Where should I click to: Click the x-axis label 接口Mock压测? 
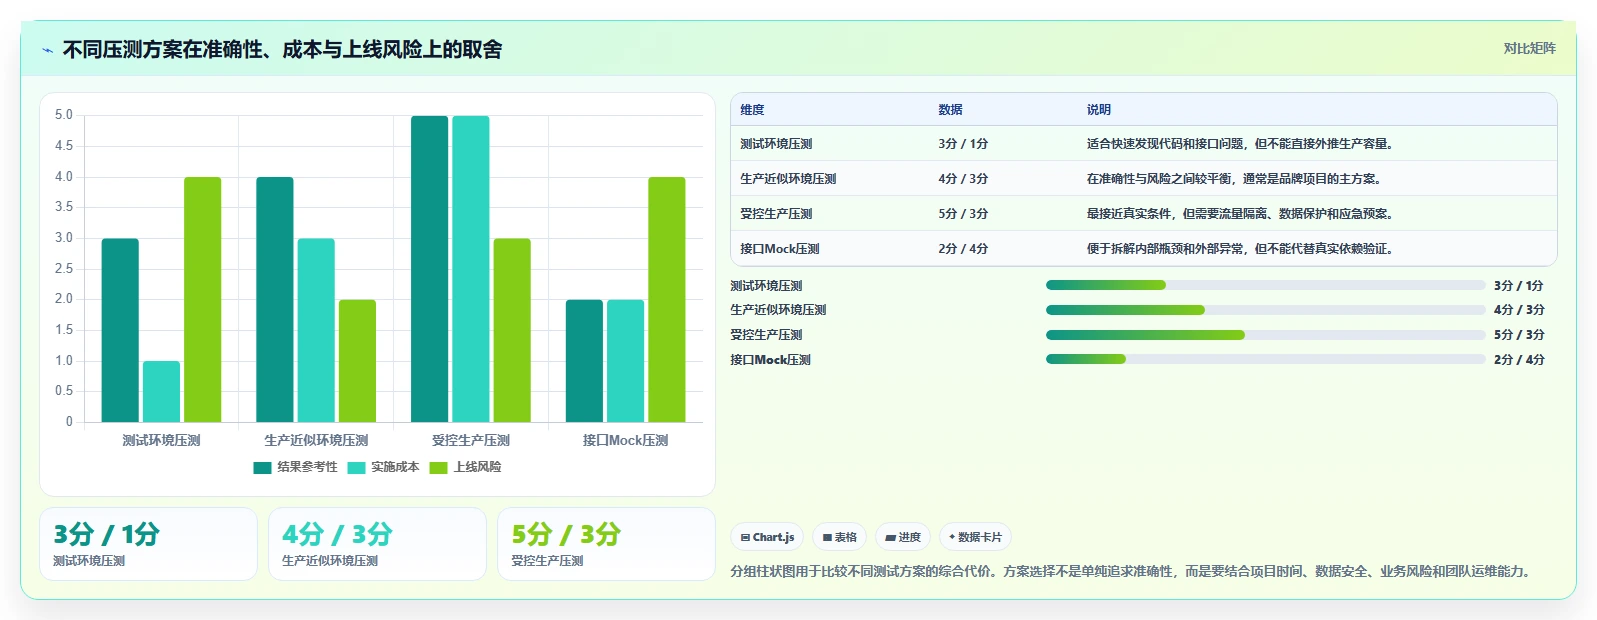[625, 440]
